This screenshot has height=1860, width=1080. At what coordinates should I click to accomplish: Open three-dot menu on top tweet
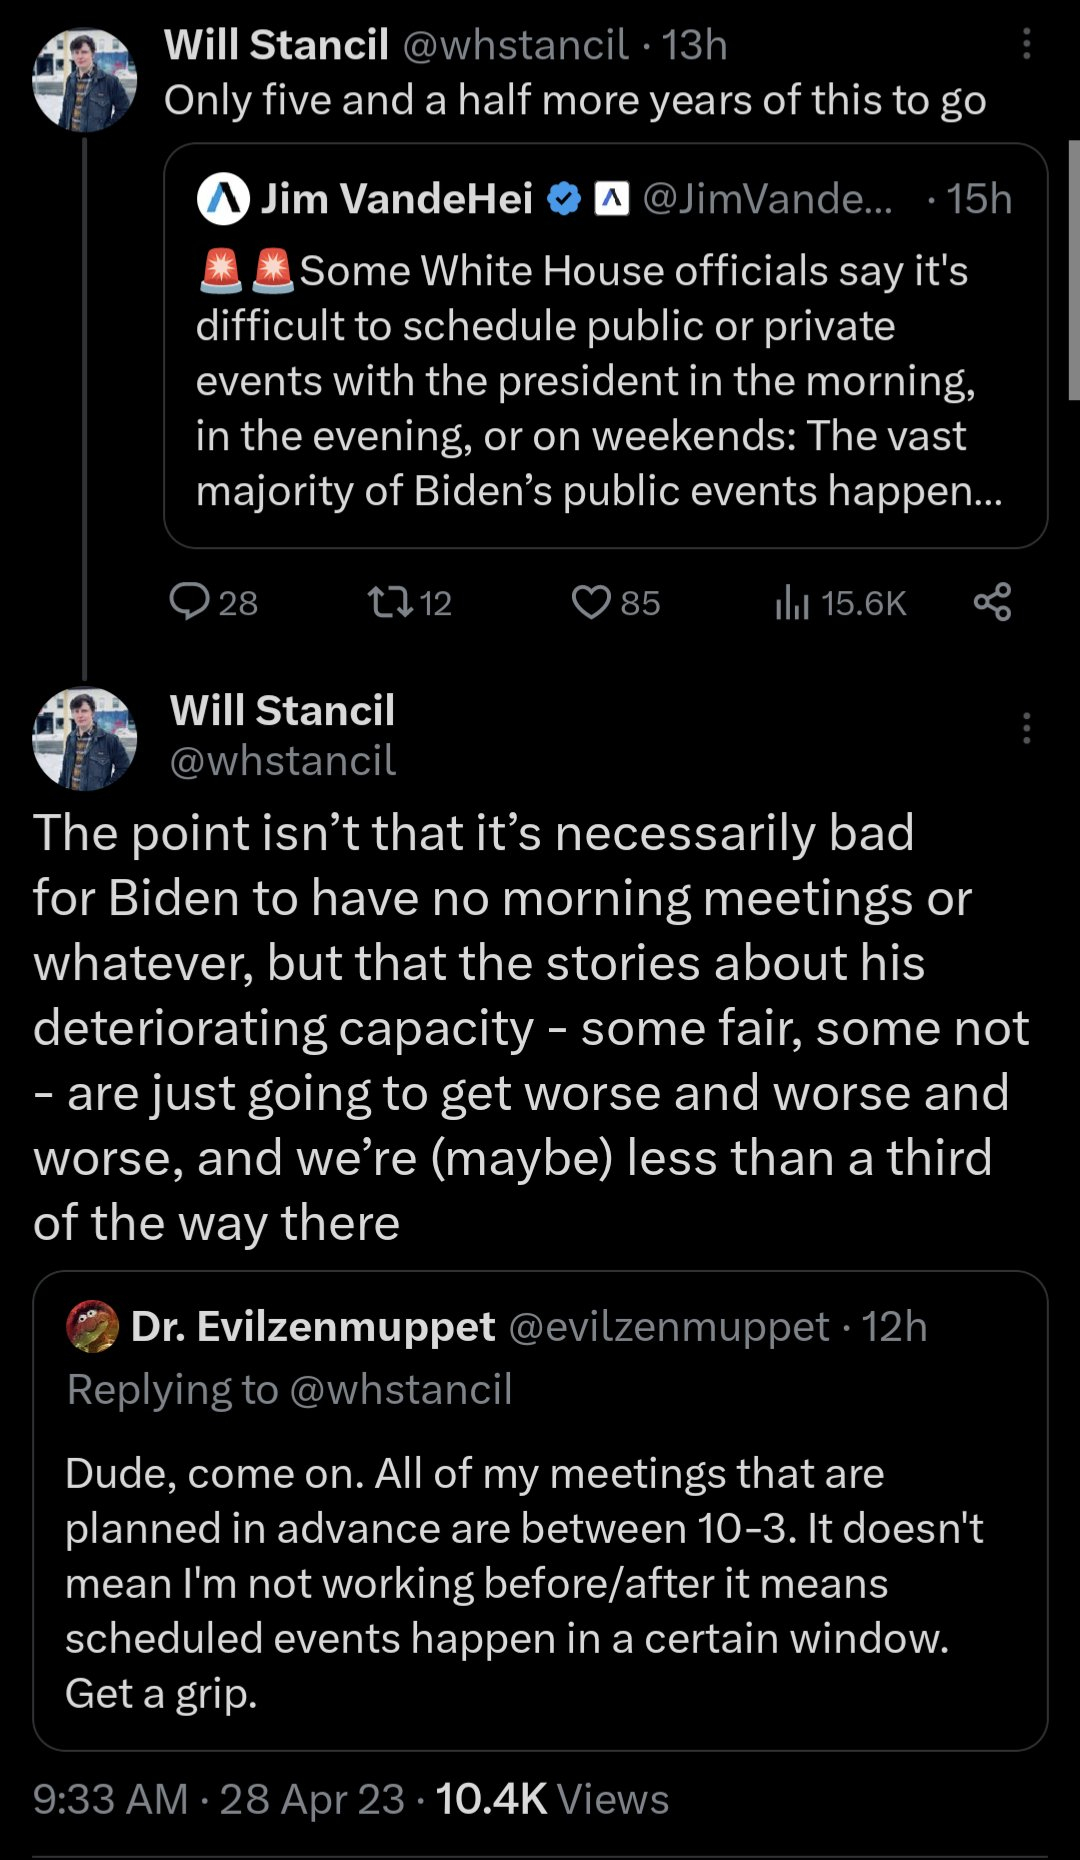(1026, 44)
